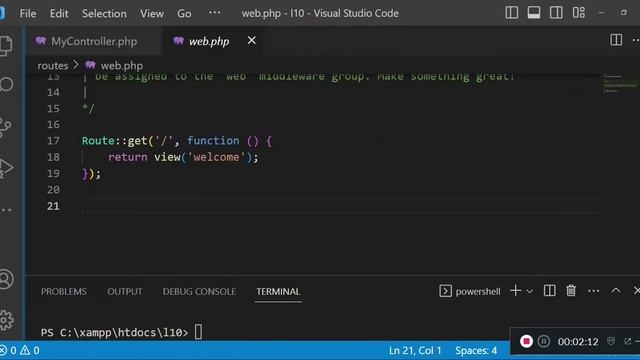Open the Run and Debug view

[x=7, y=168]
